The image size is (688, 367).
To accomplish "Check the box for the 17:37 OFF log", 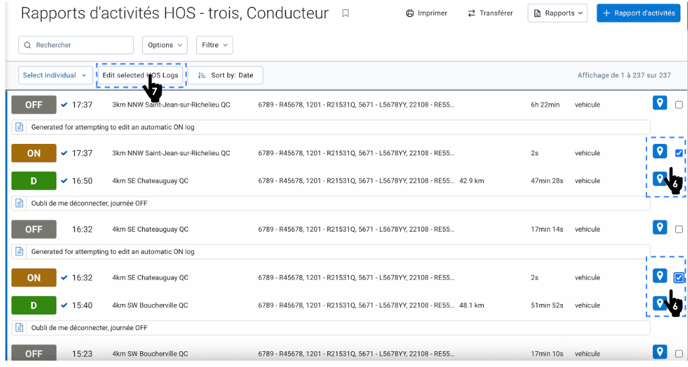I will click(x=679, y=105).
